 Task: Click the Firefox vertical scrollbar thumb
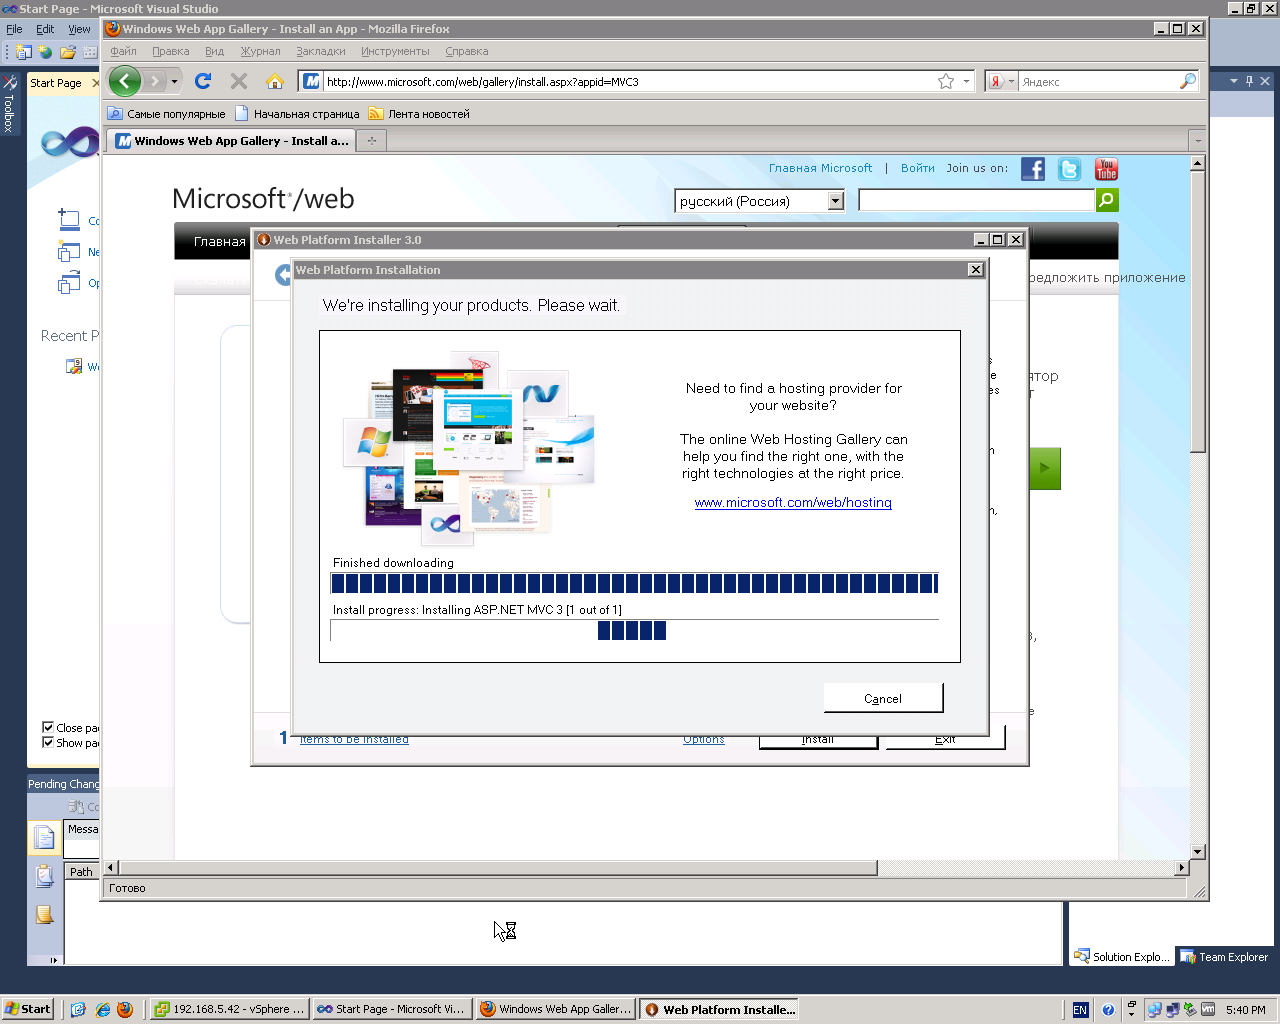click(1197, 313)
